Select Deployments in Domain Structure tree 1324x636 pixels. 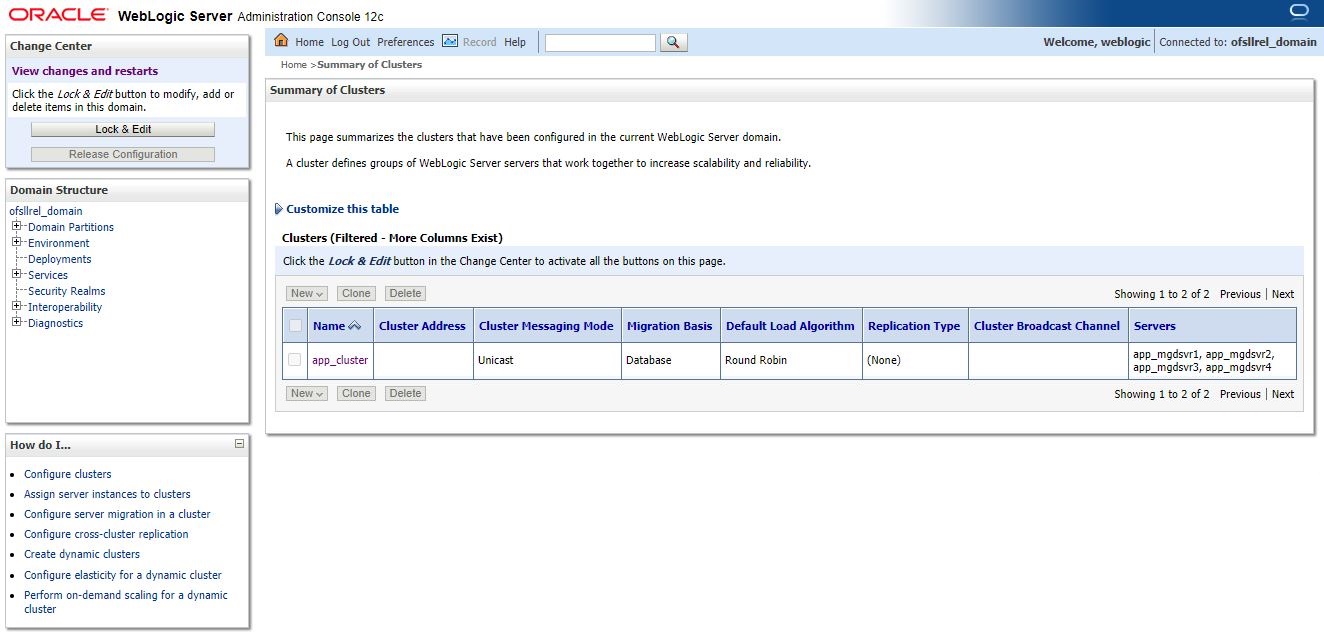[x=60, y=259]
